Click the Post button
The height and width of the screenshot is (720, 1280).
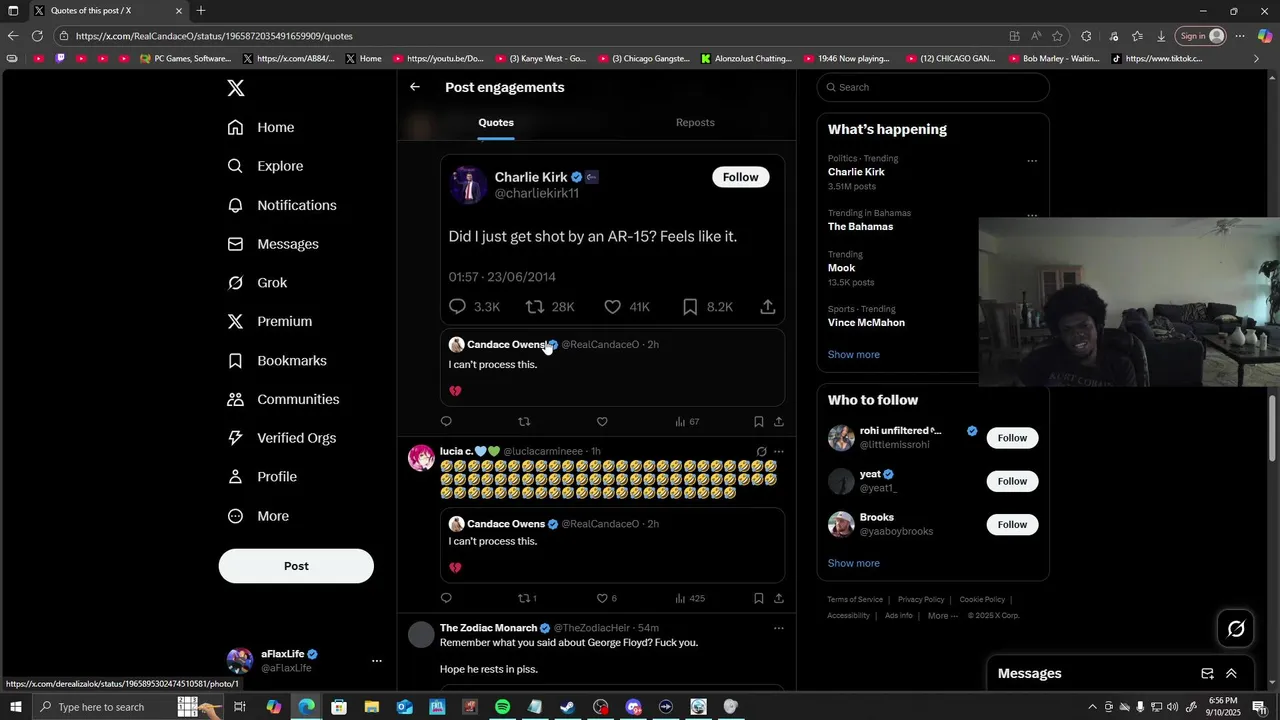pos(296,566)
